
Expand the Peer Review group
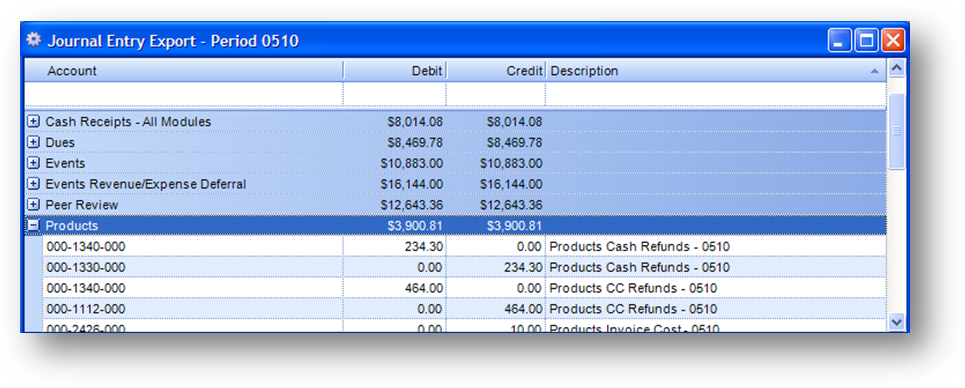(34, 204)
